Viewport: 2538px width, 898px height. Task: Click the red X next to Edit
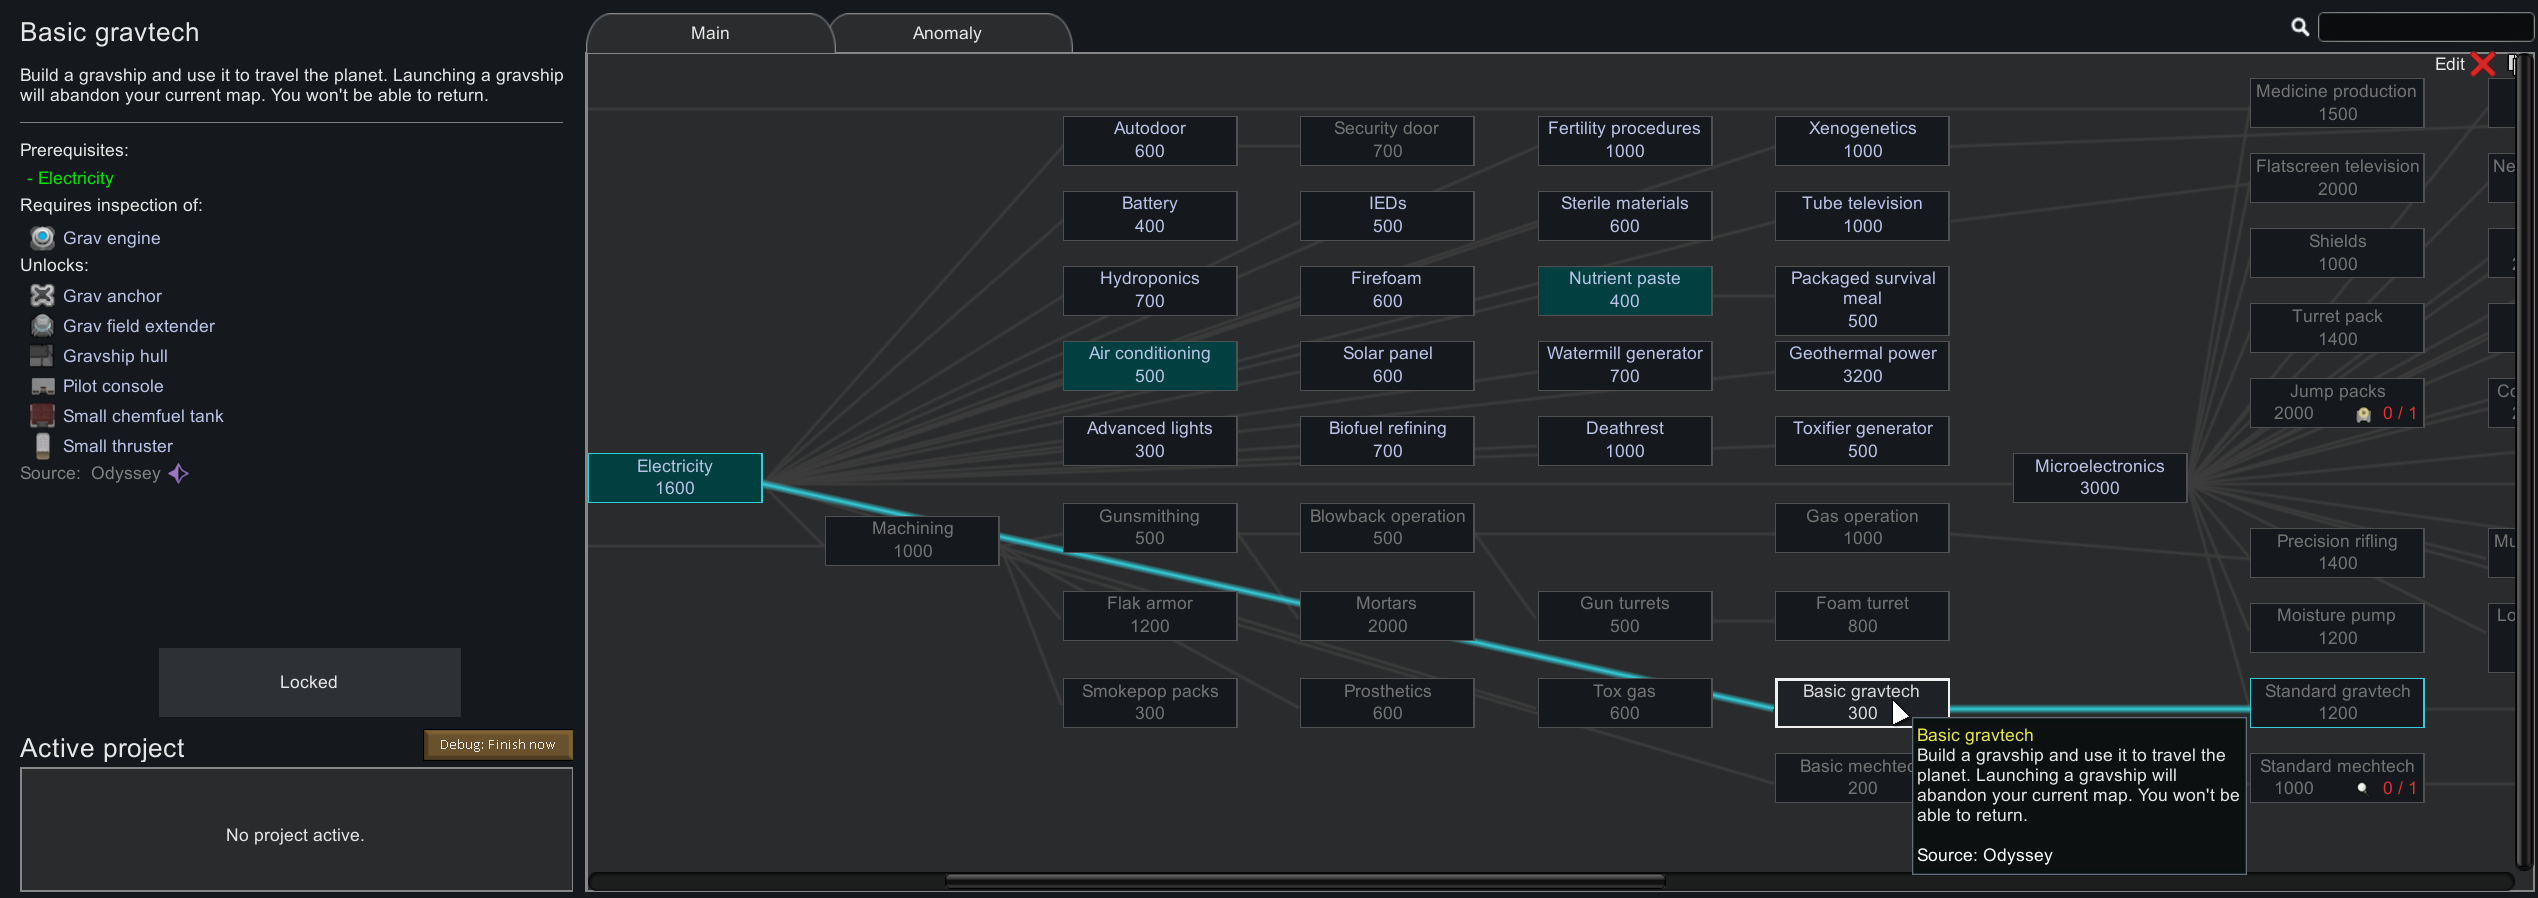(2483, 64)
